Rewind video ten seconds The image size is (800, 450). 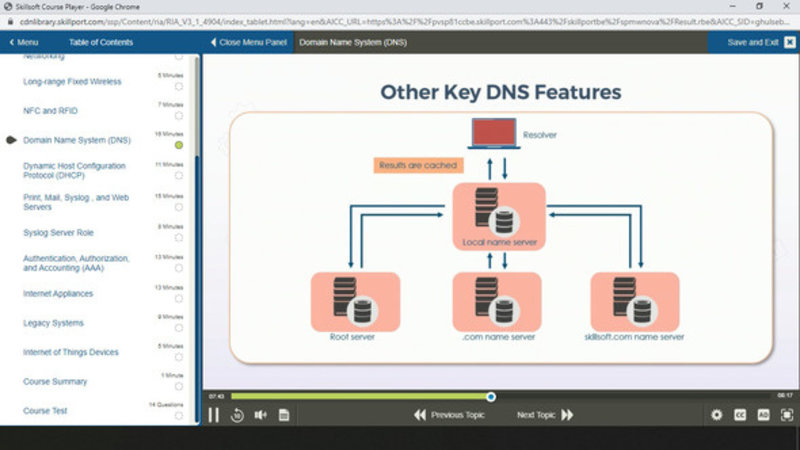237,415
